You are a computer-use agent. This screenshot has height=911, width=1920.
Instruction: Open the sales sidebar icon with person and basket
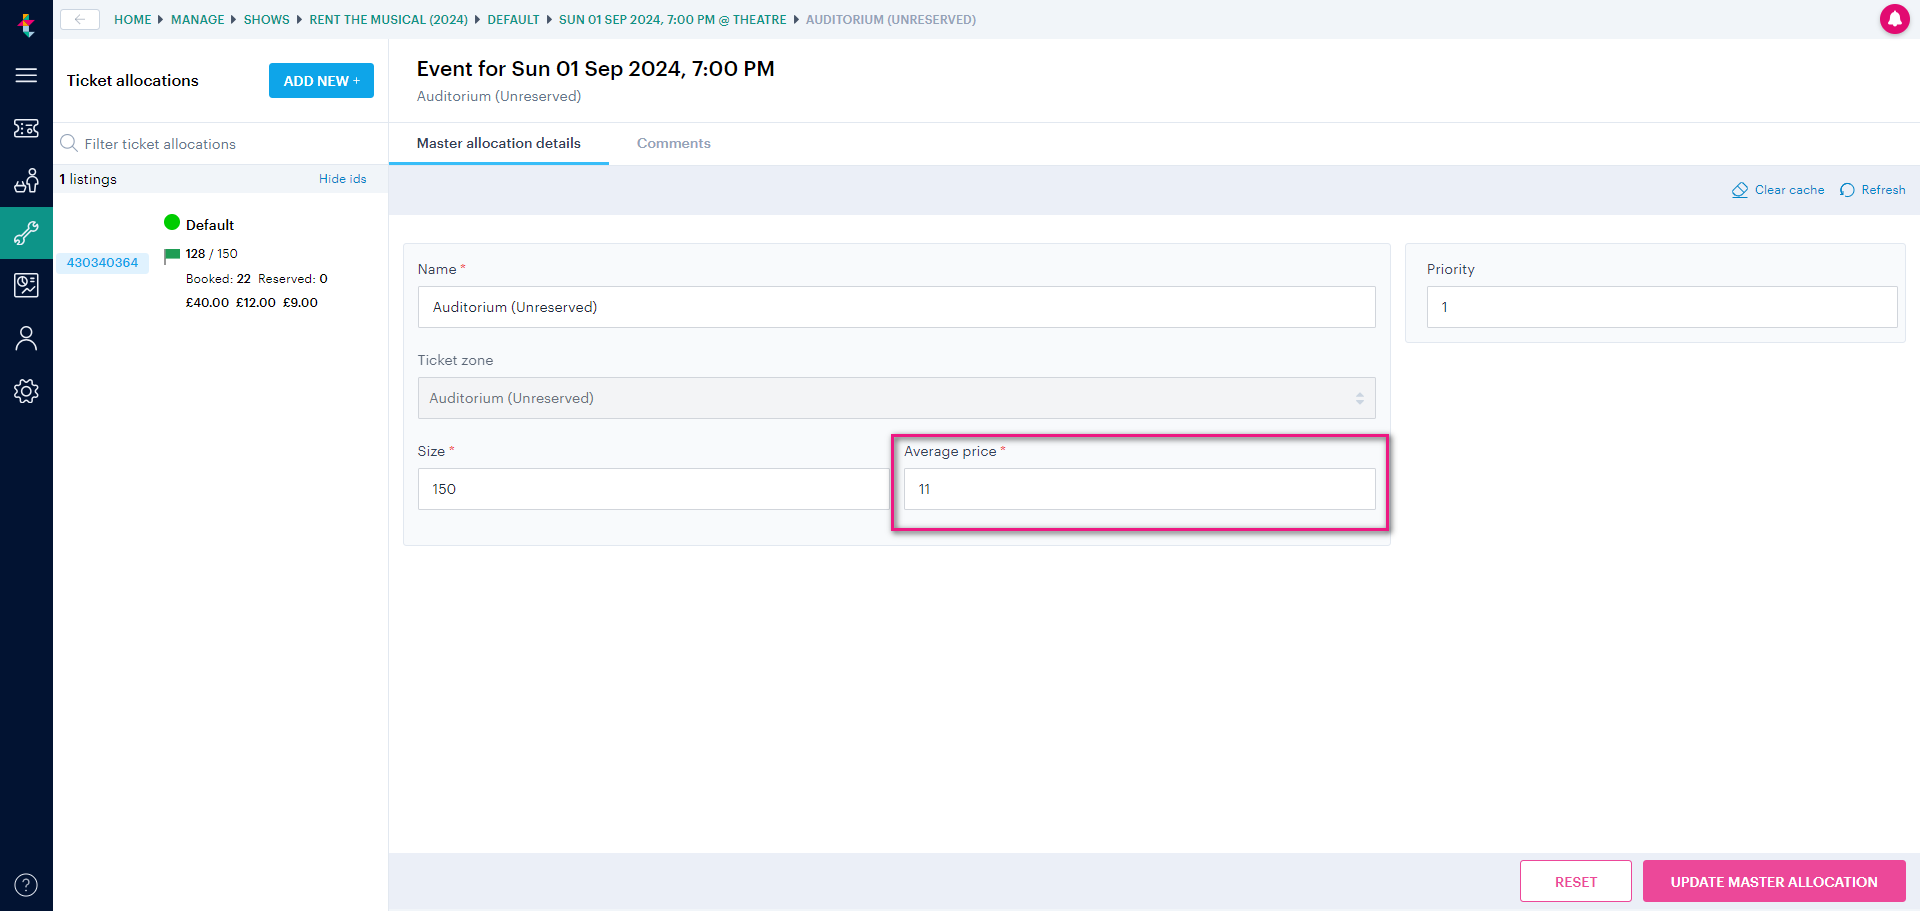[x=26, y=181]
